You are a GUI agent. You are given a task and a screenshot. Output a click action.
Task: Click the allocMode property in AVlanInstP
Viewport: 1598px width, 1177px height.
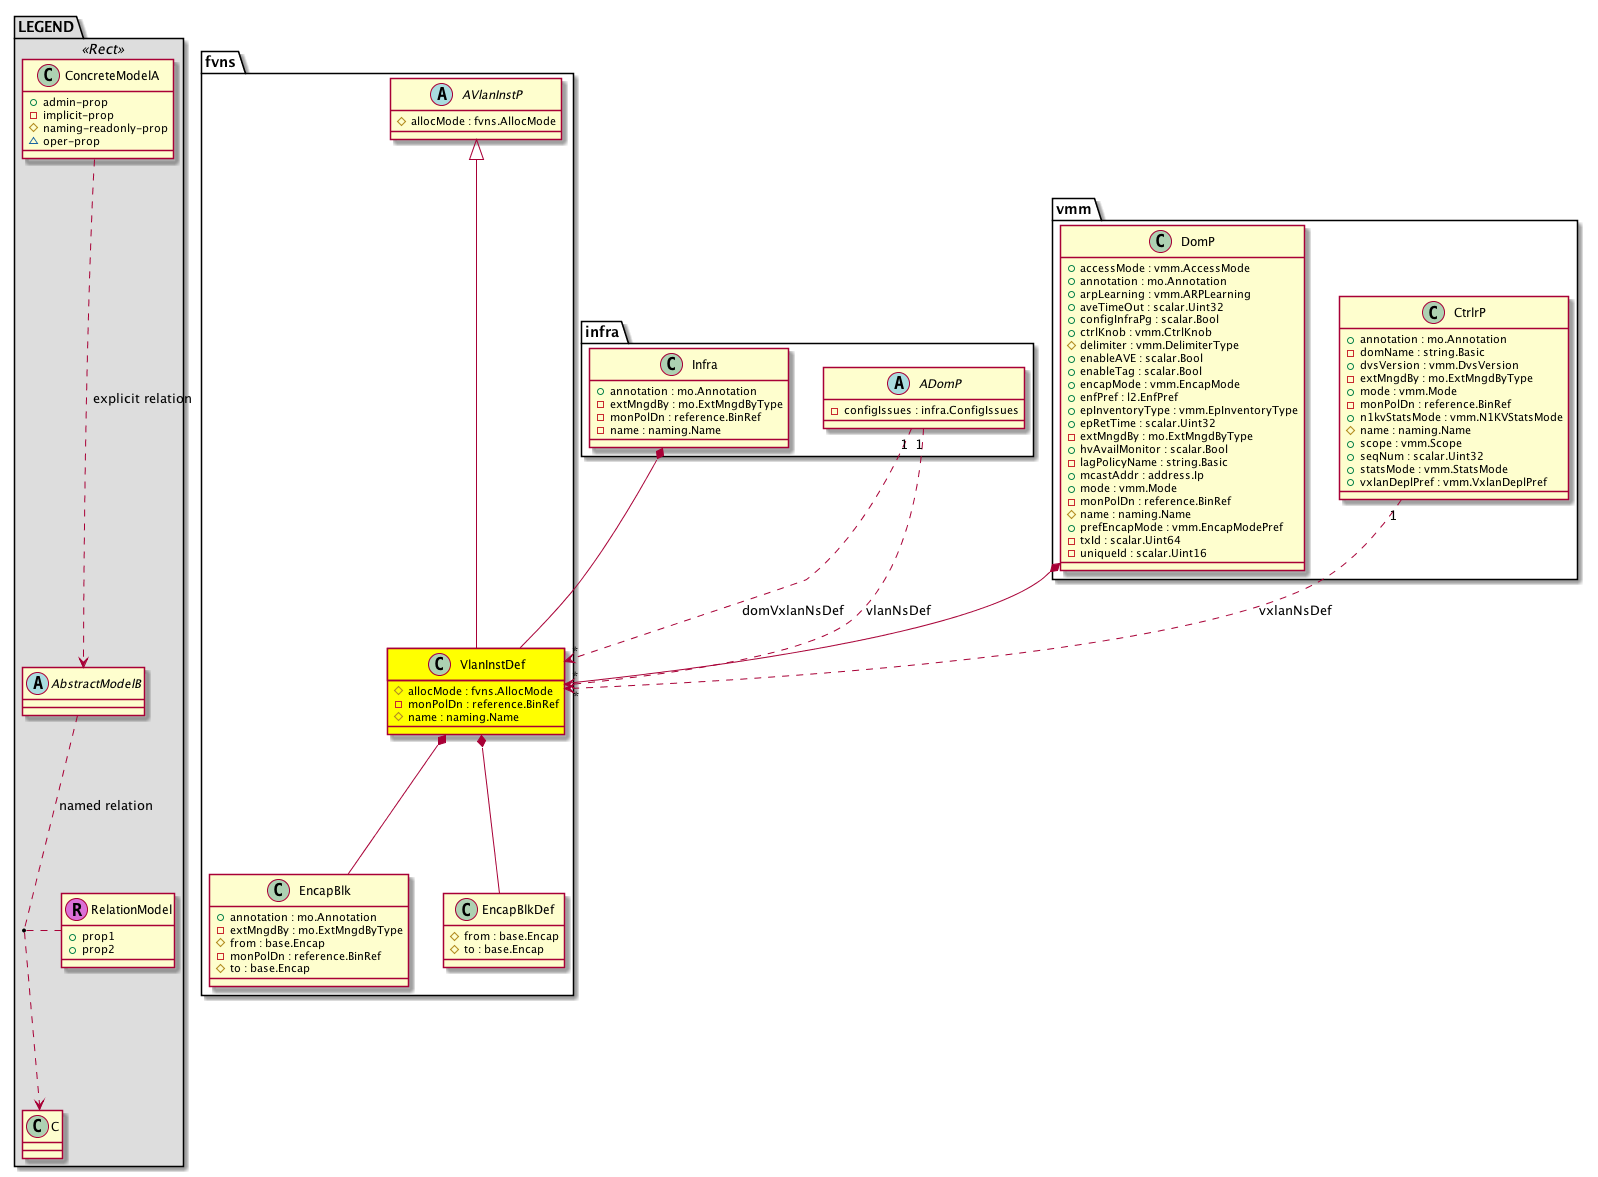[x=482, y=122]
